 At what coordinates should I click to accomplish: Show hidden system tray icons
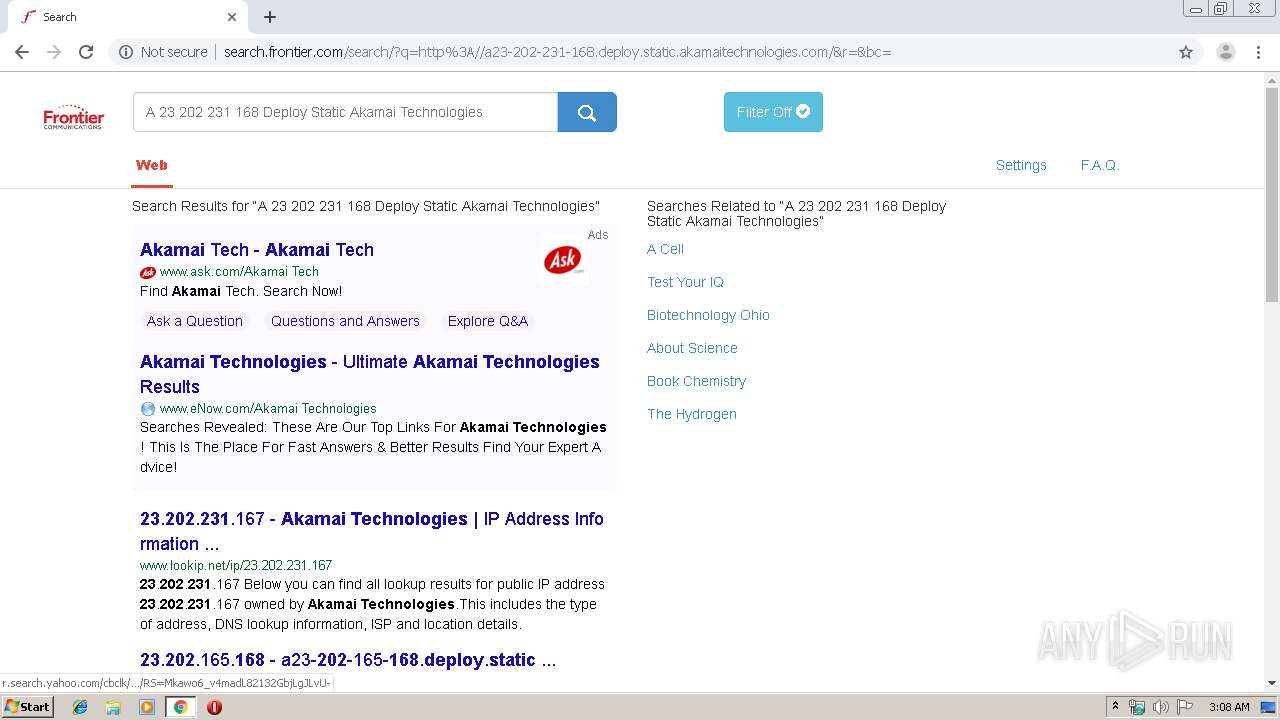coord(1115,707)
